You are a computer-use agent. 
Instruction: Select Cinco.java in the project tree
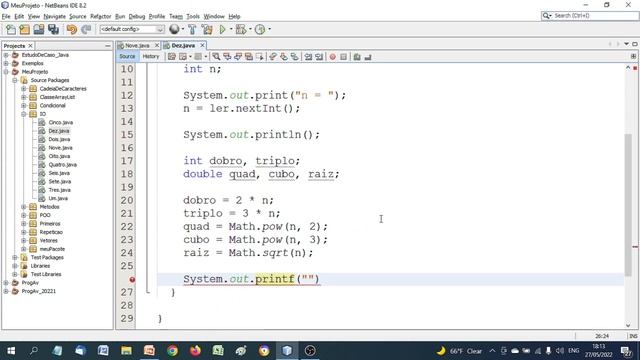pyautogui.click(x=60, y=122)
